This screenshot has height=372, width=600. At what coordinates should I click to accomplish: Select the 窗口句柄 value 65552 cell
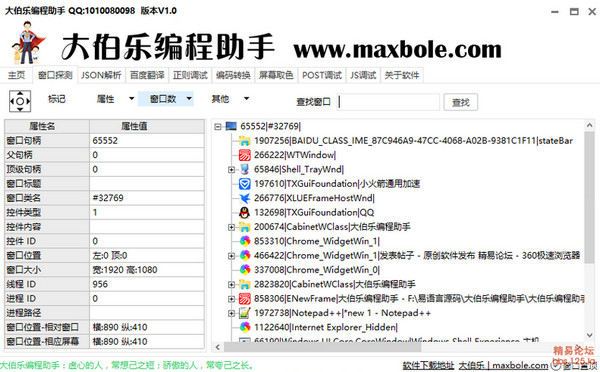point(147,140)
